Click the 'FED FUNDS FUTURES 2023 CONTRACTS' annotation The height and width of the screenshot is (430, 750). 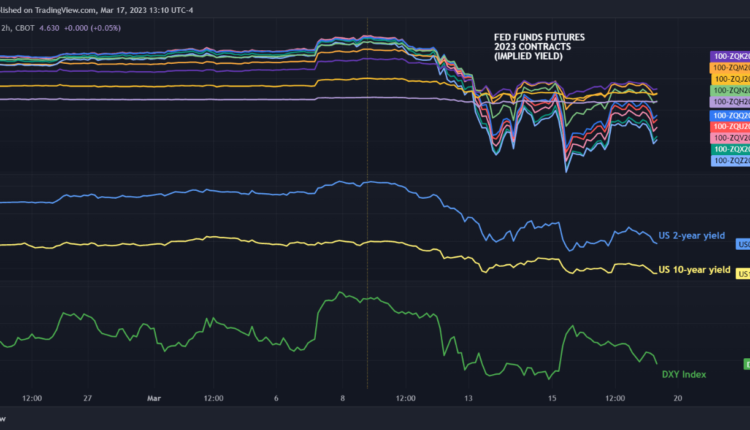tap(541, 46)
